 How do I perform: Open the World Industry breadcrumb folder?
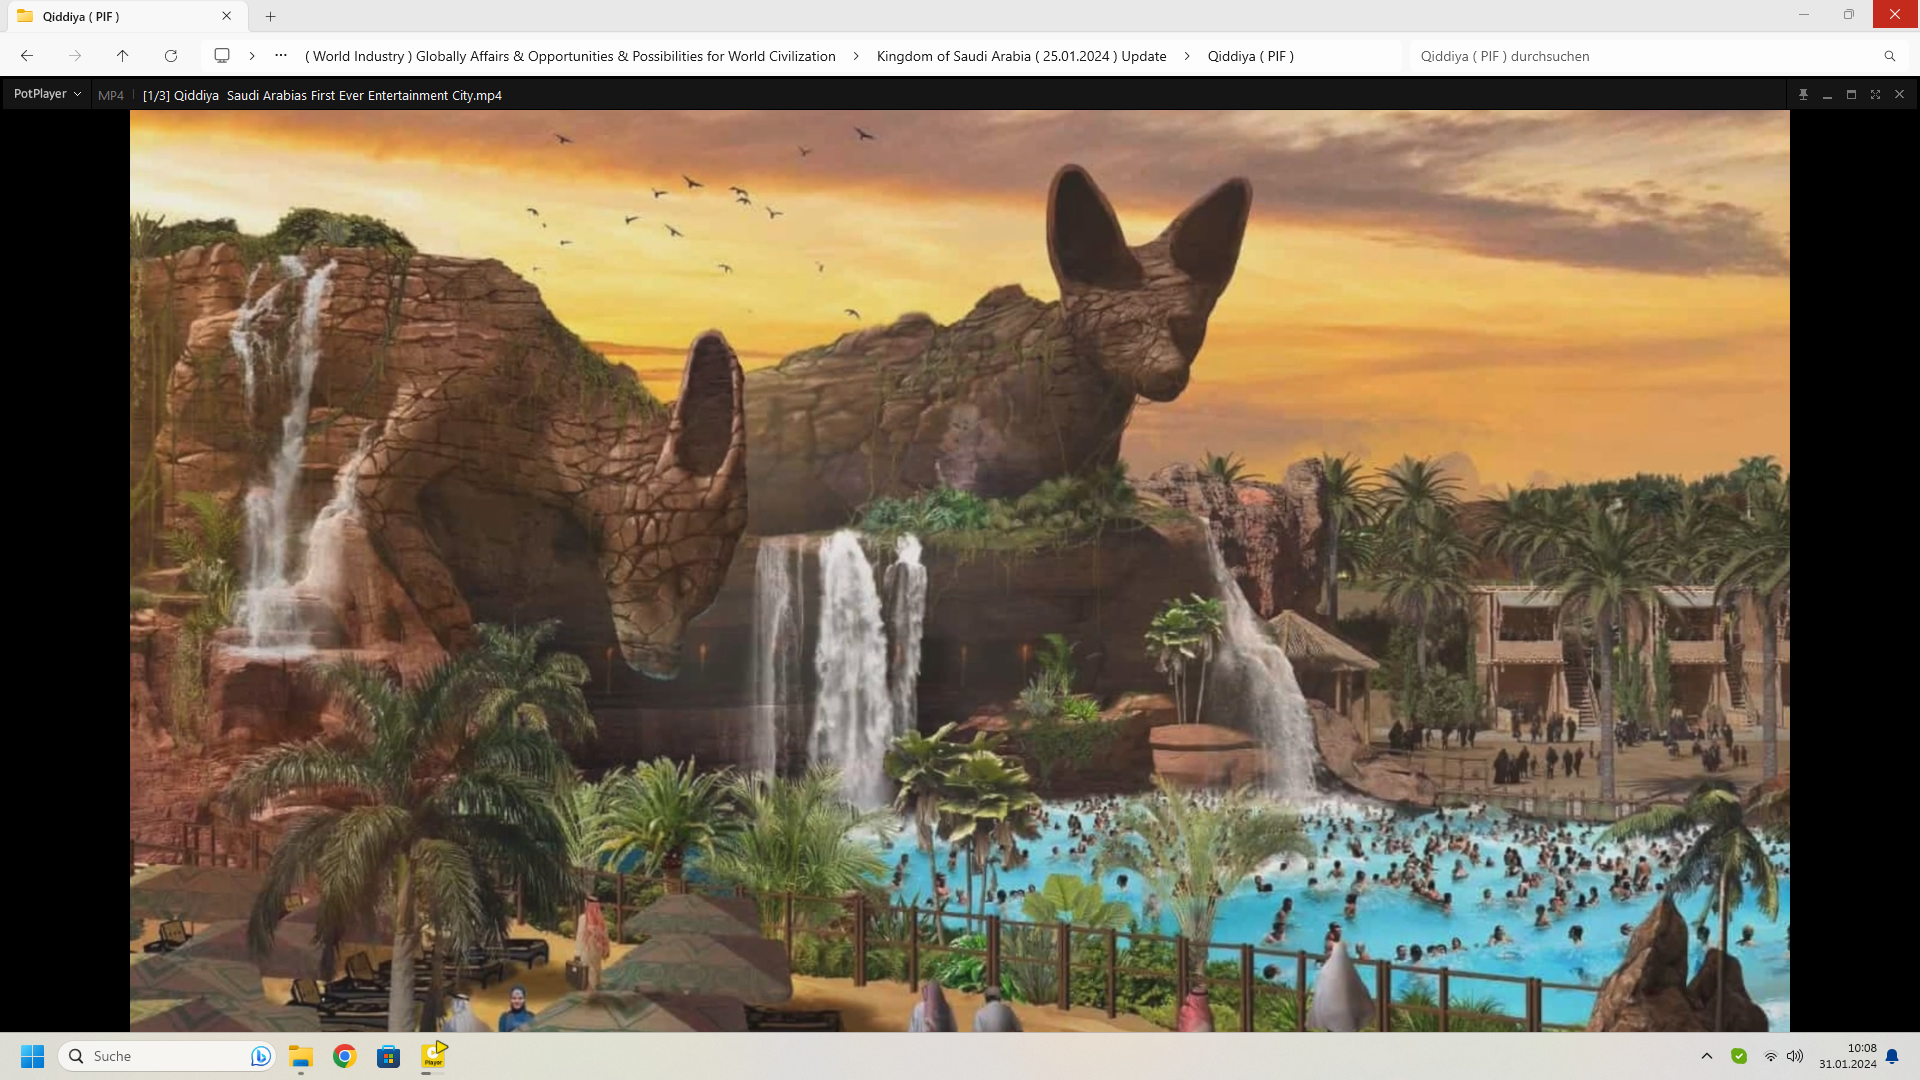click(x=570, y=56)
